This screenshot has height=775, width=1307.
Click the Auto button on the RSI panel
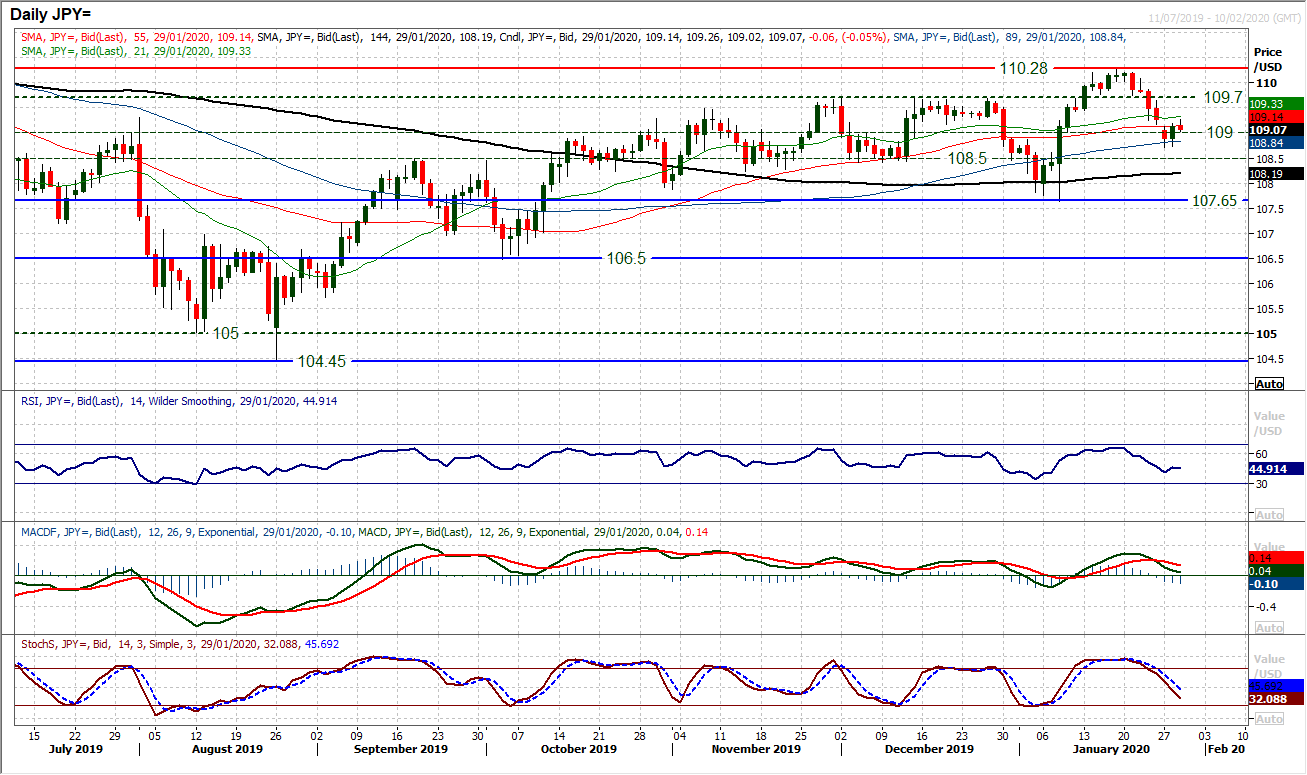pos(1269,514)
